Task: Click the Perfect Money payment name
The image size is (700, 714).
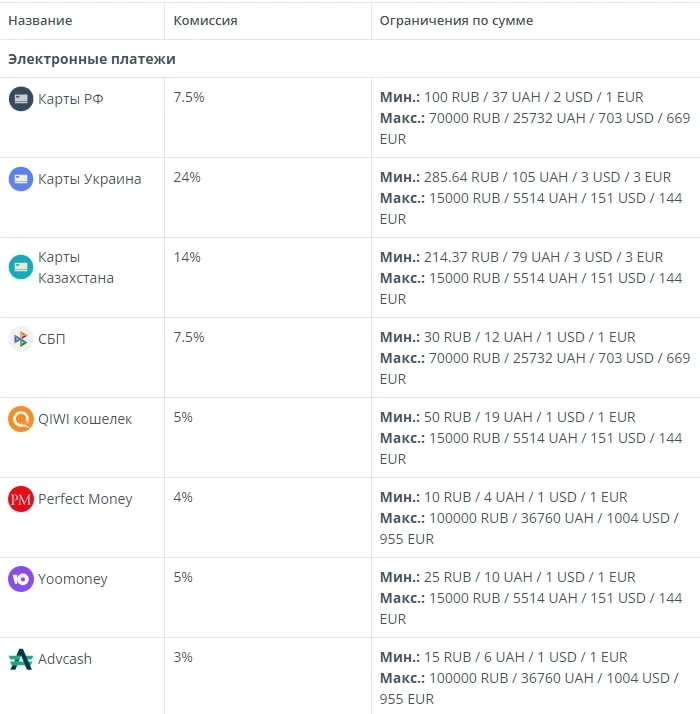Action: pyautogui.click(x=85, y=499)
